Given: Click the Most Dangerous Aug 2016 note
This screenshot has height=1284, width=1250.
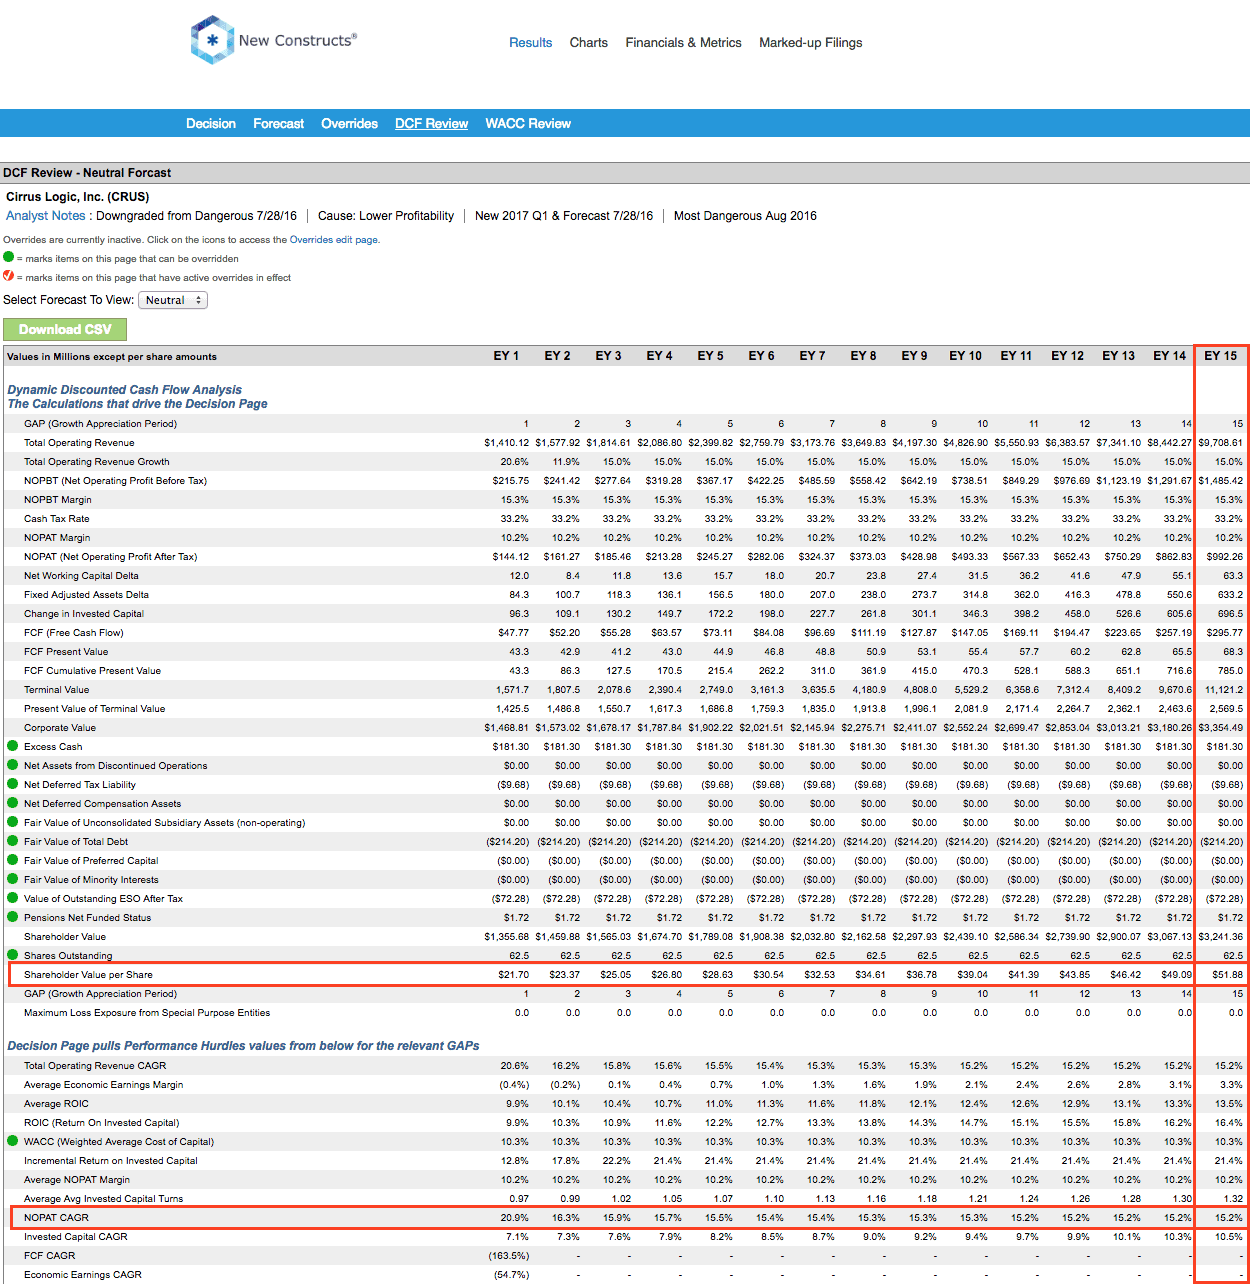Looking at the screenshot, I should (745, 216).
